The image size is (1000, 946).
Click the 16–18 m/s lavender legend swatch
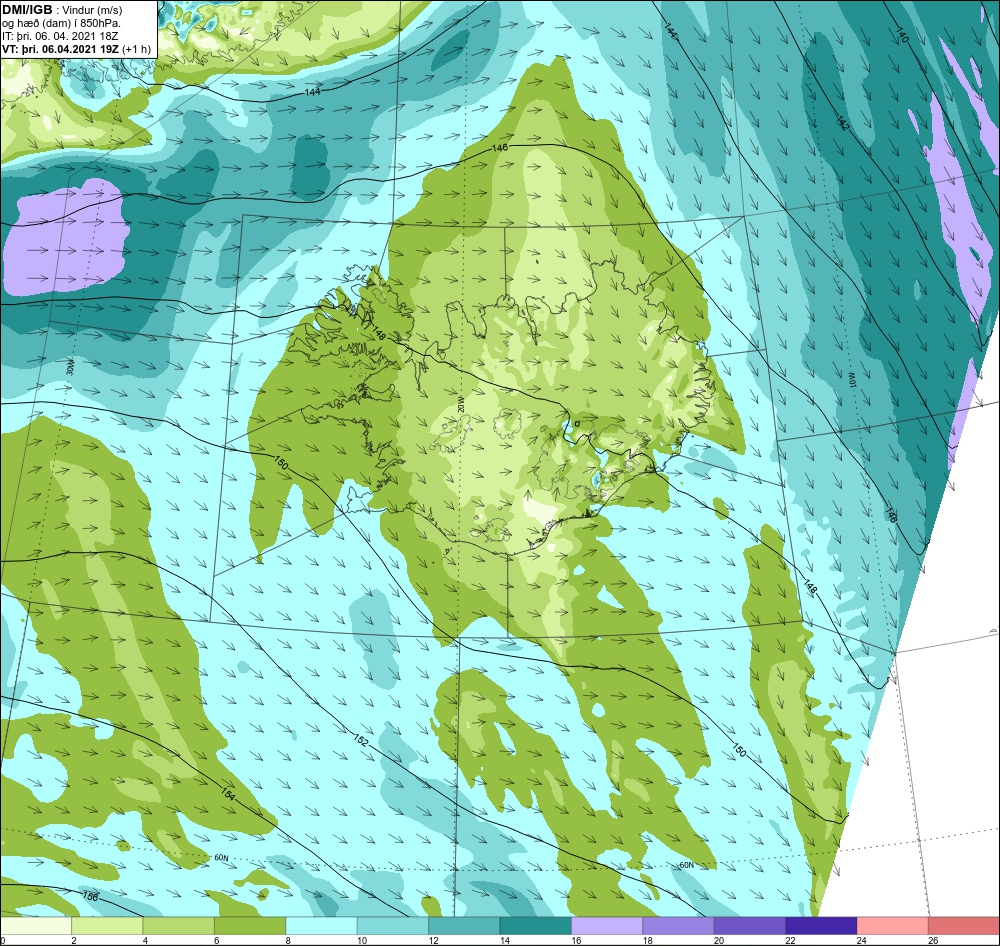coord(607,926)
